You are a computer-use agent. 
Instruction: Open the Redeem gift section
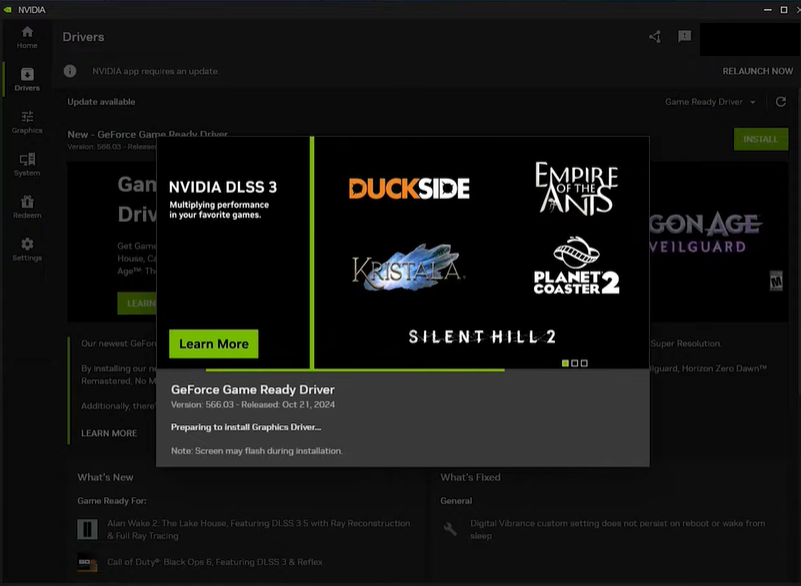(x=27, y=207)
